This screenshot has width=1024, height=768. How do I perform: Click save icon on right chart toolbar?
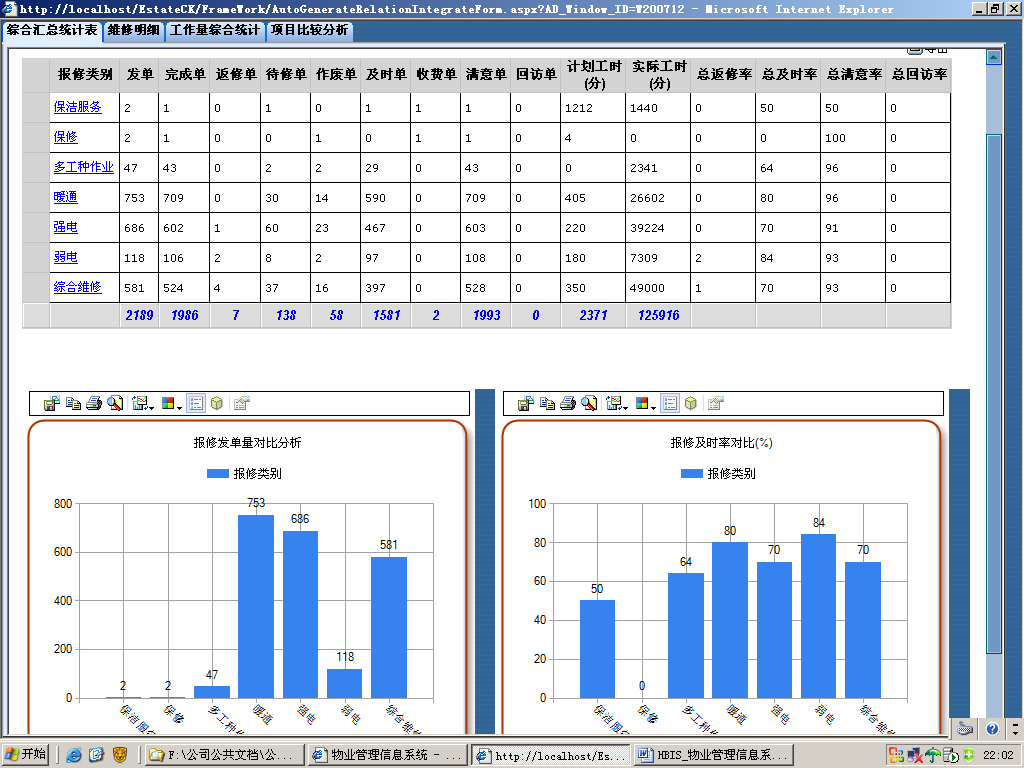525,403
